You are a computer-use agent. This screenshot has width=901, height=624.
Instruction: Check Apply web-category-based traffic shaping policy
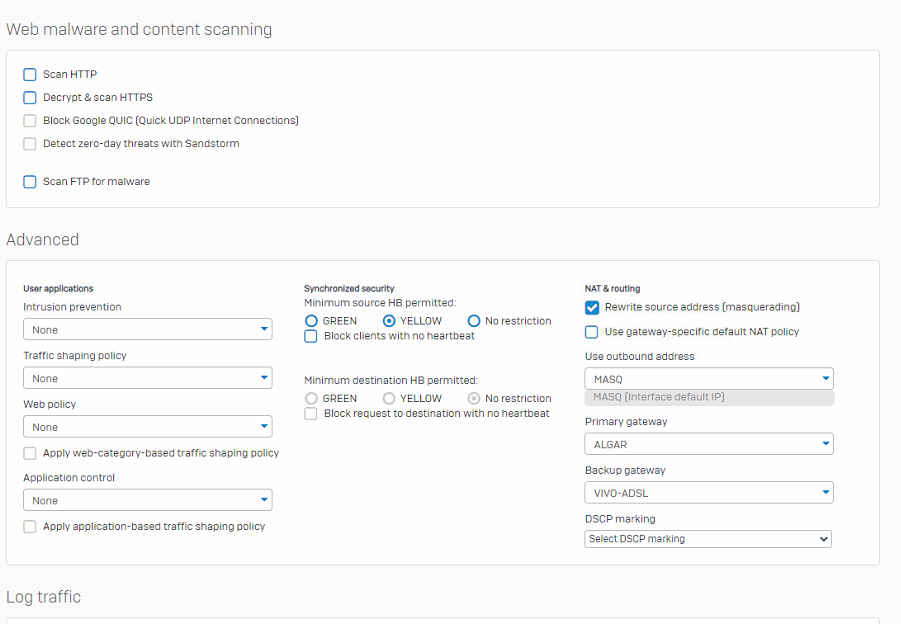point(30,453)
